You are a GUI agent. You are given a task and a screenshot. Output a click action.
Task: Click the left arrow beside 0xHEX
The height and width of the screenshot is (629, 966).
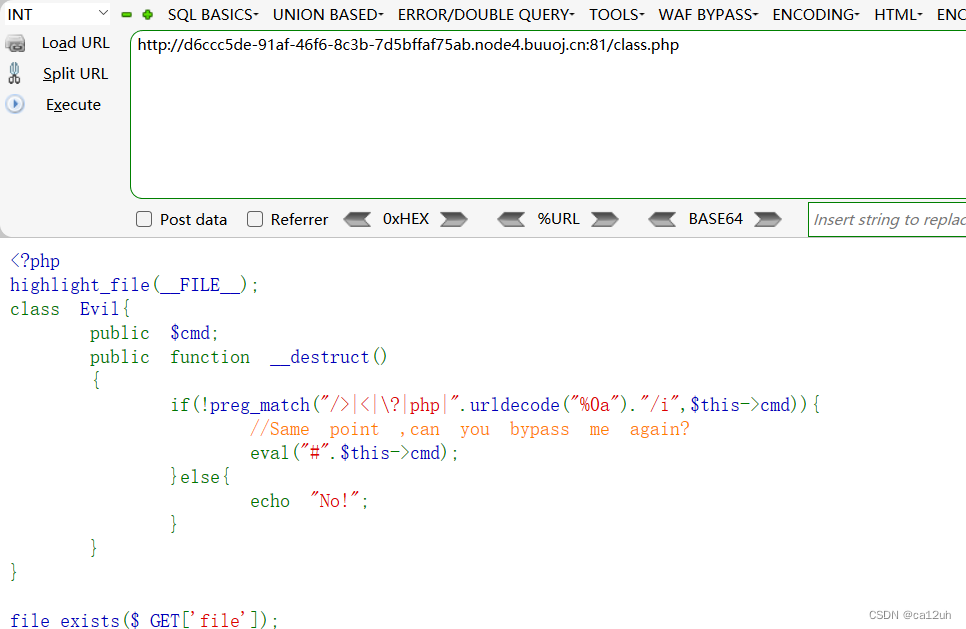[357, 219]
